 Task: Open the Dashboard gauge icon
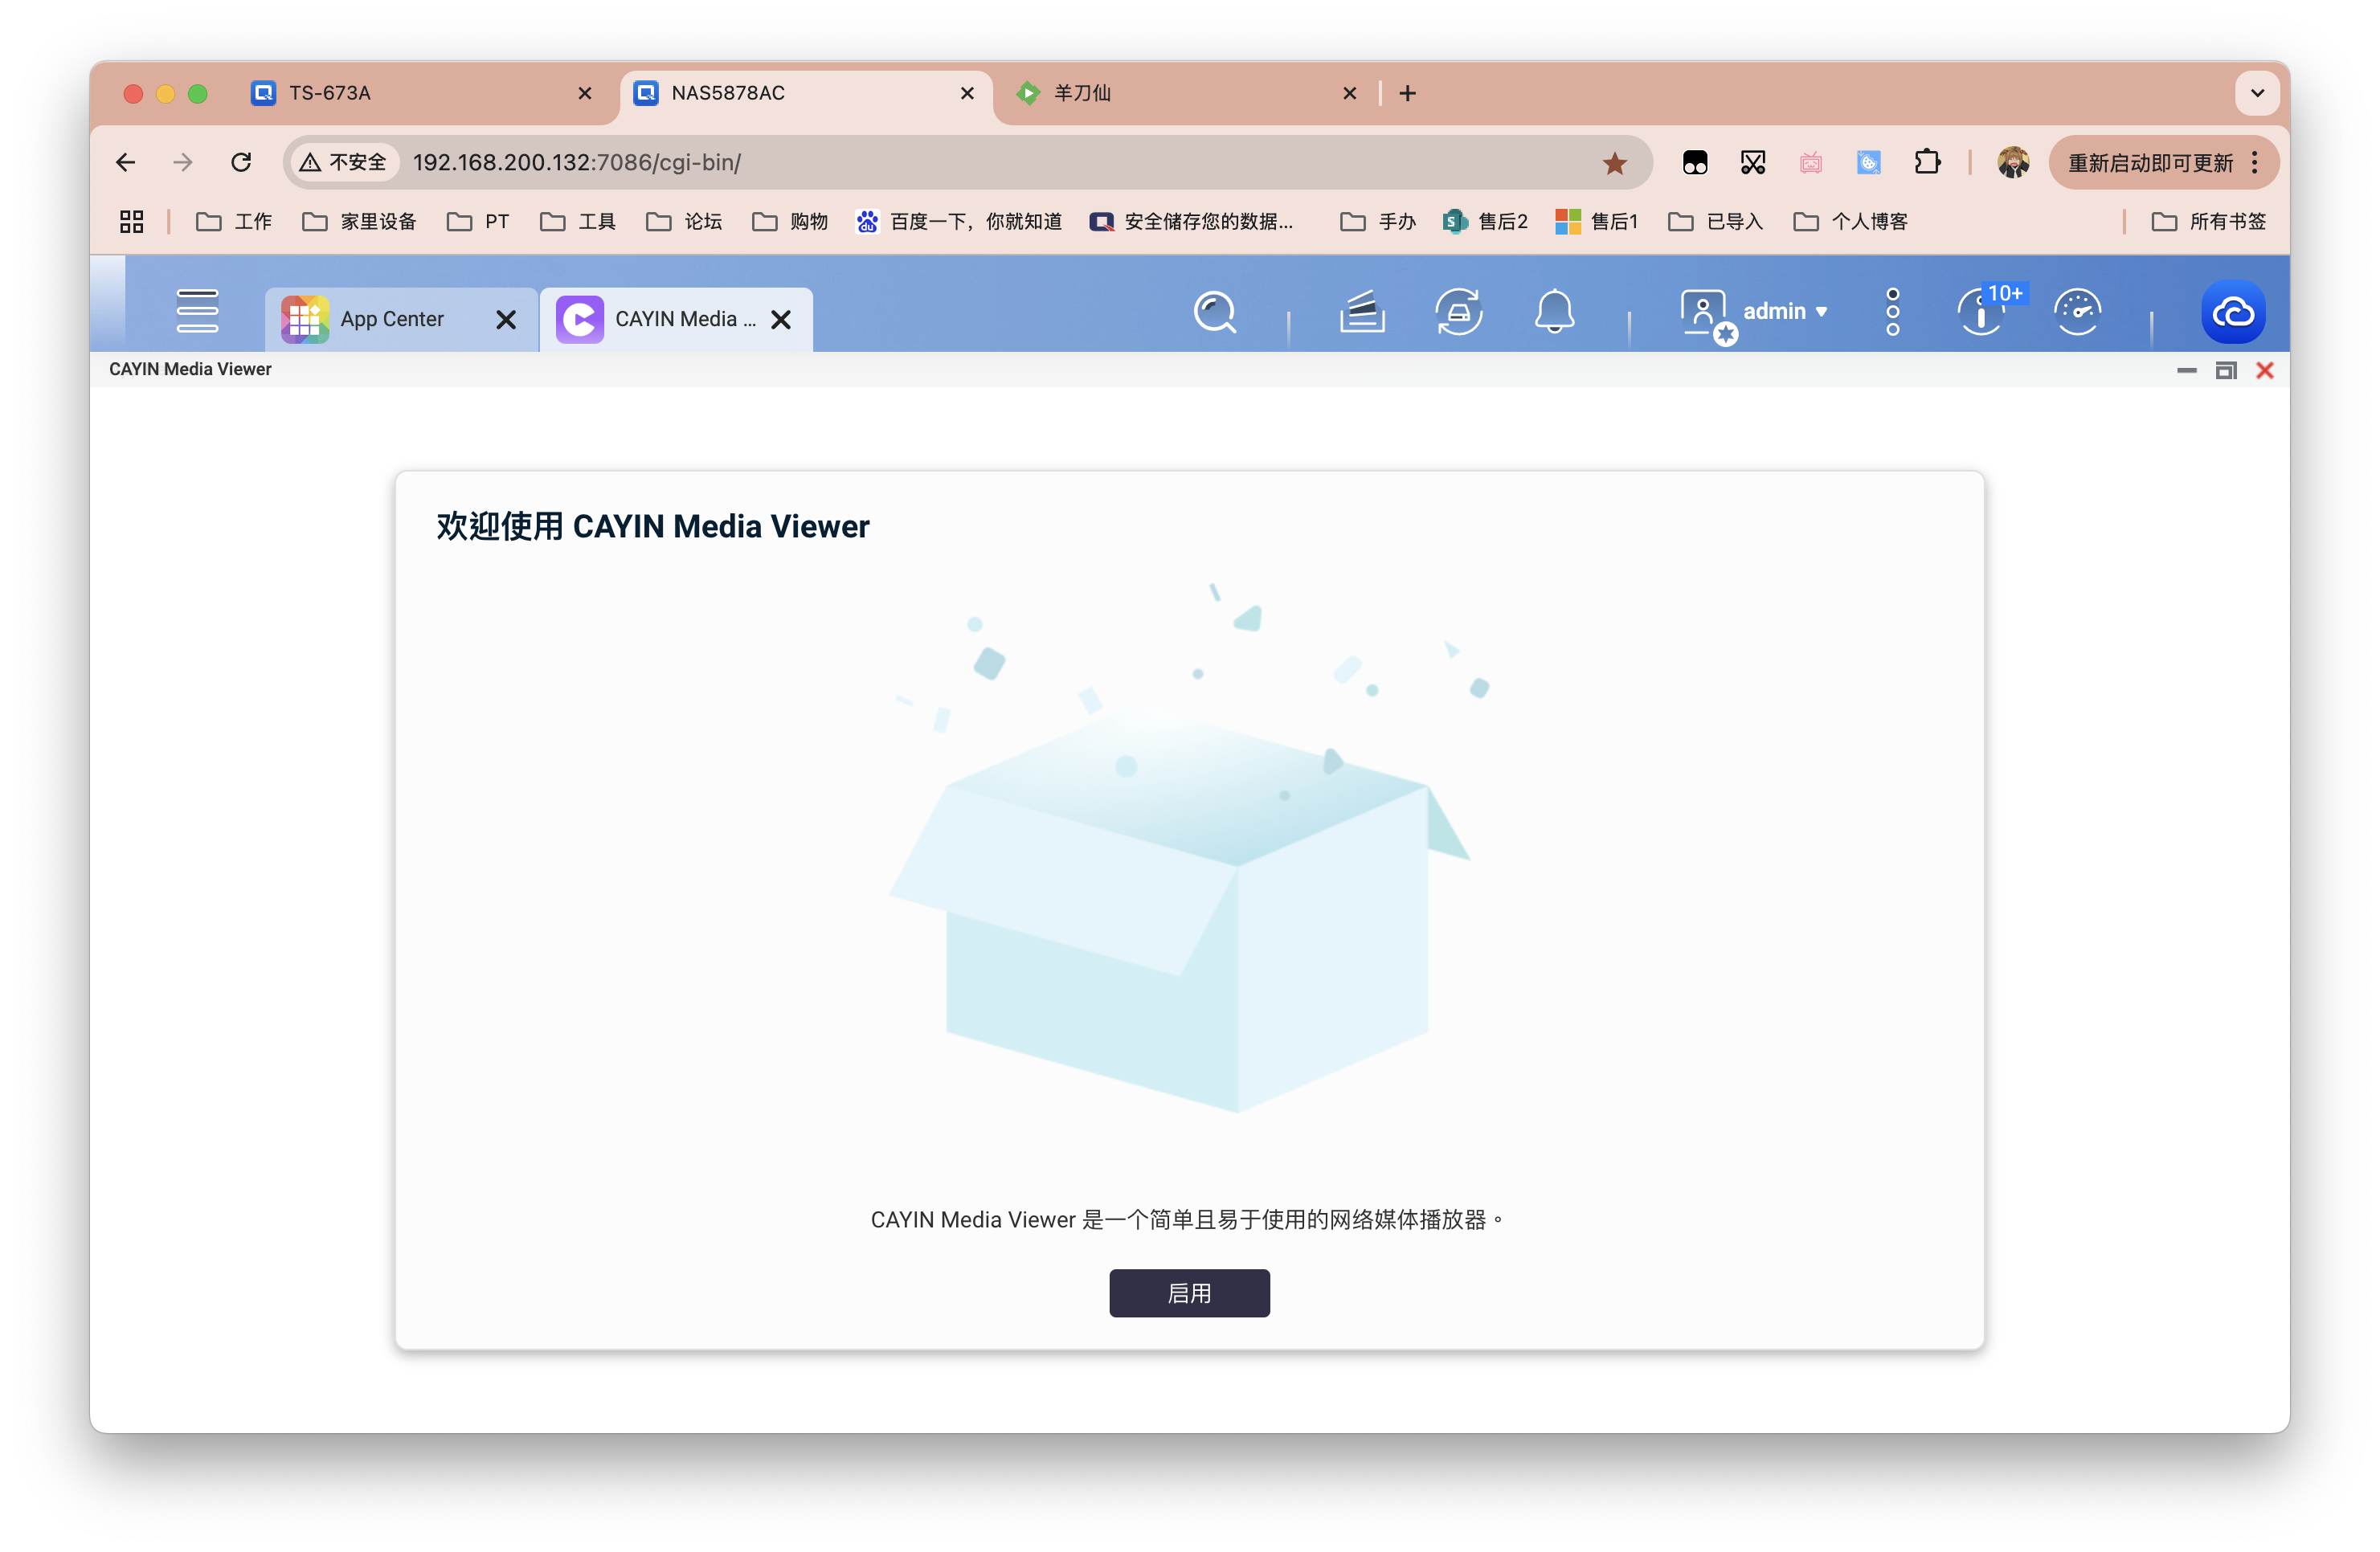(2077, 313)
